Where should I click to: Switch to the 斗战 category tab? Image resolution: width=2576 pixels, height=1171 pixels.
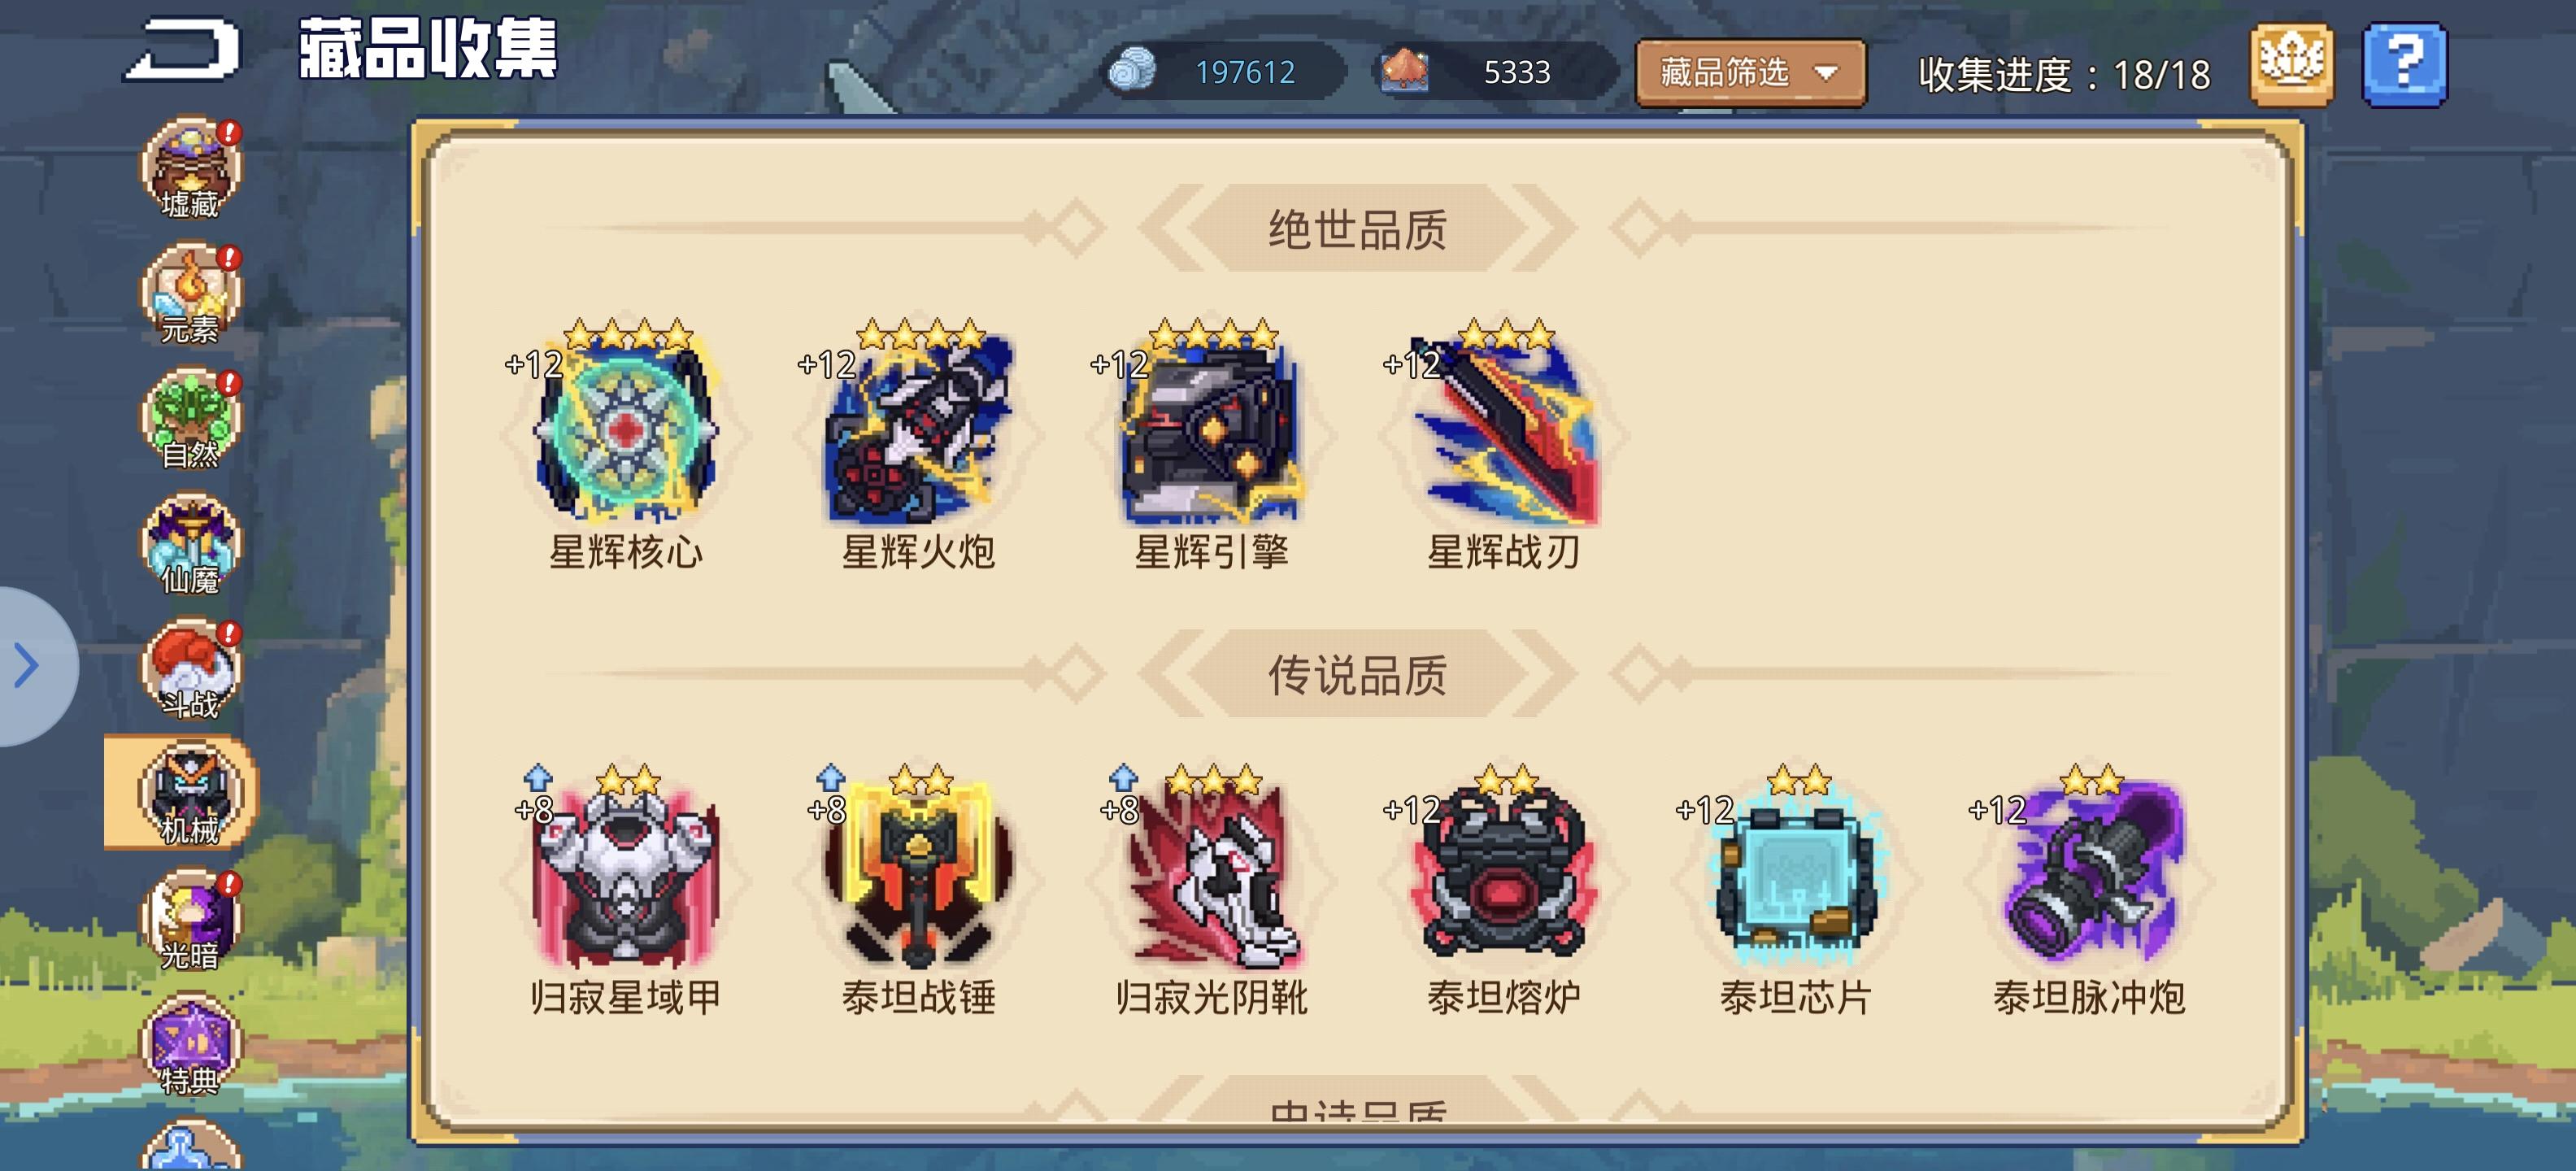click(x=190, y=669)
